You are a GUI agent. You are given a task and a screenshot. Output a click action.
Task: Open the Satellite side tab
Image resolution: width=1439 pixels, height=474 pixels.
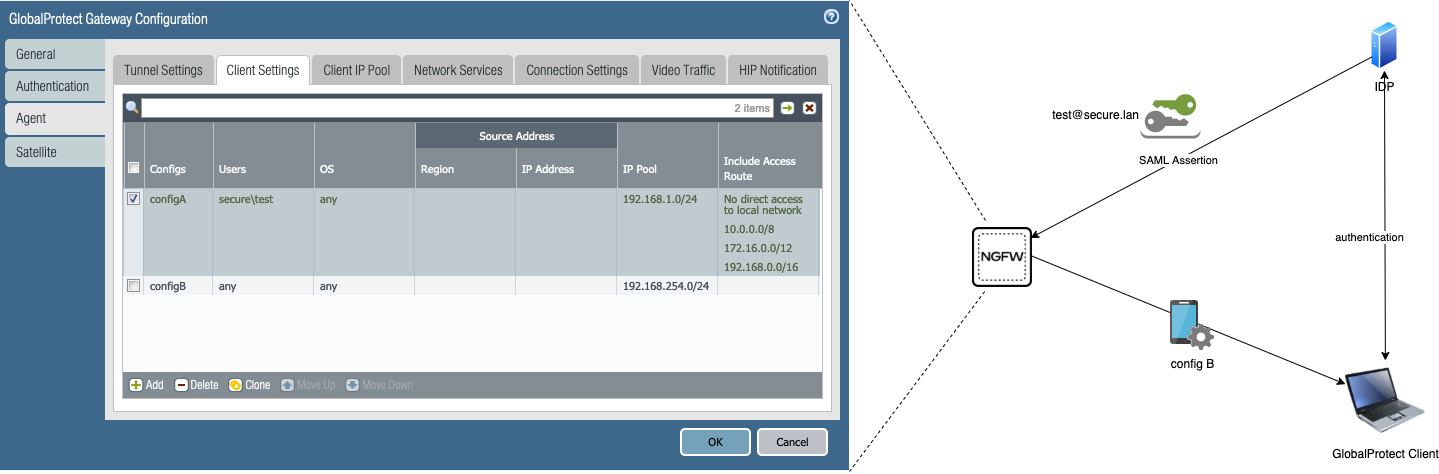pos(55,151)
